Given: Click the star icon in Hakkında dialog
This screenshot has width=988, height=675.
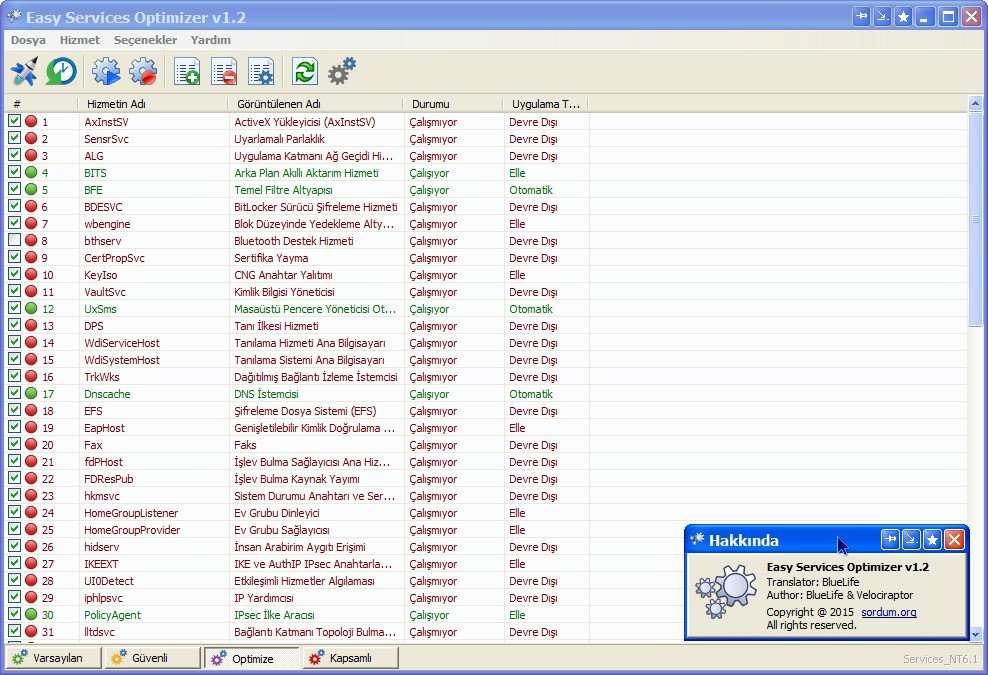Looking at the screenshot, I should (932, 539).
